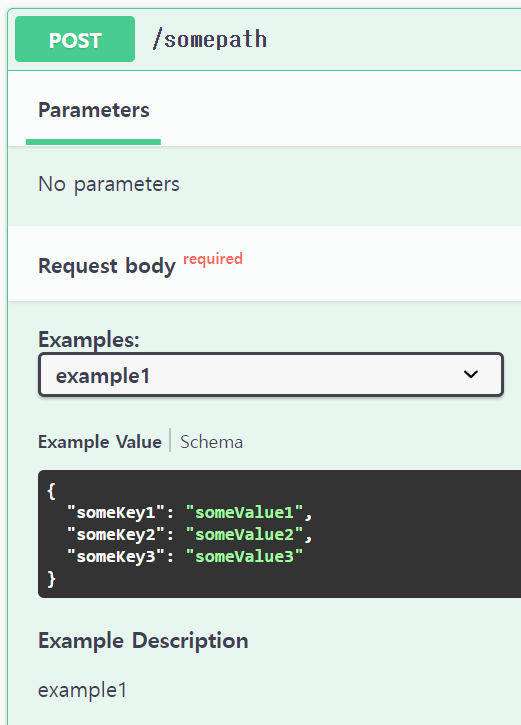
Task: Click the "someValue3" string in JSON
Action: pos(244,556)
